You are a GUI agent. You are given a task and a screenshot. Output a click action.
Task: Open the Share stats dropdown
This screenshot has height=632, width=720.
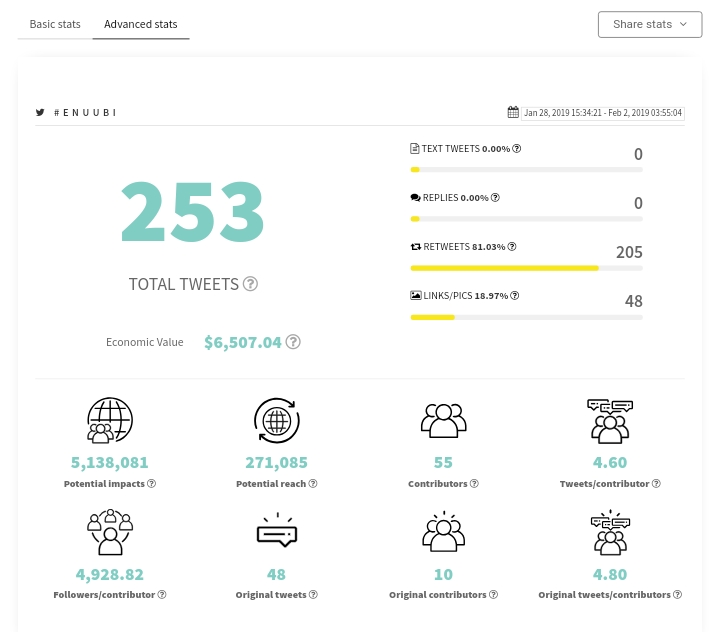point(650,24)
